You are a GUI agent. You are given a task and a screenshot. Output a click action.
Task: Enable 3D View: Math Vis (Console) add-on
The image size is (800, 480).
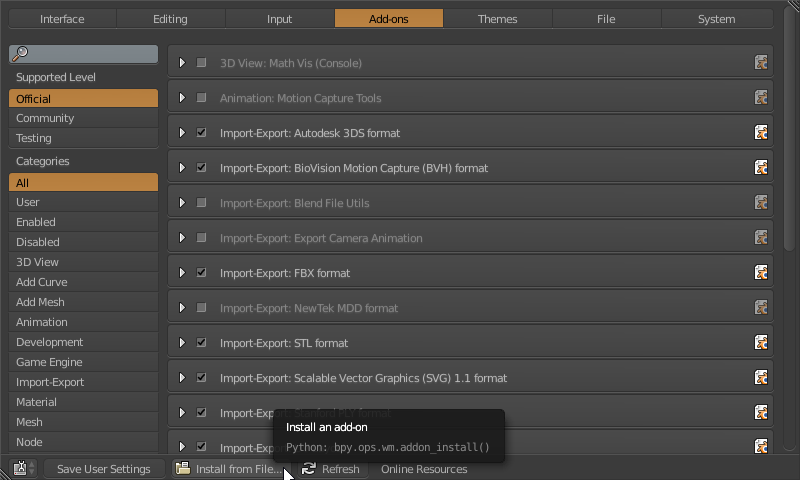pos(202,63)
